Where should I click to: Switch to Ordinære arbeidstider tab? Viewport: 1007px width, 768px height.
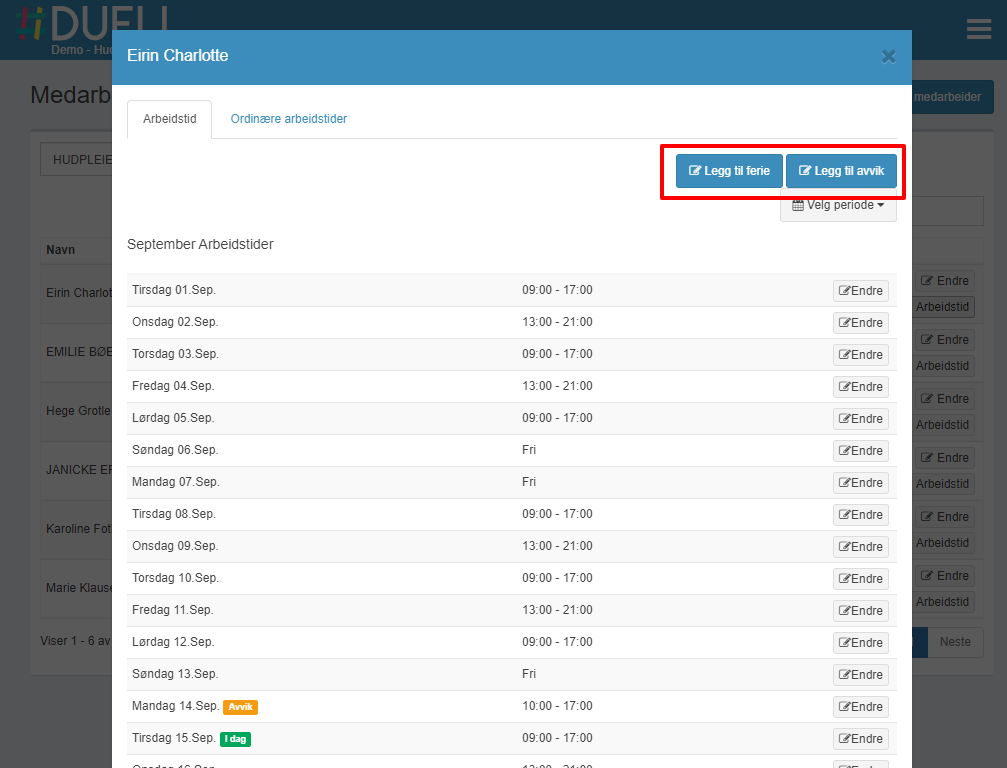288,119
